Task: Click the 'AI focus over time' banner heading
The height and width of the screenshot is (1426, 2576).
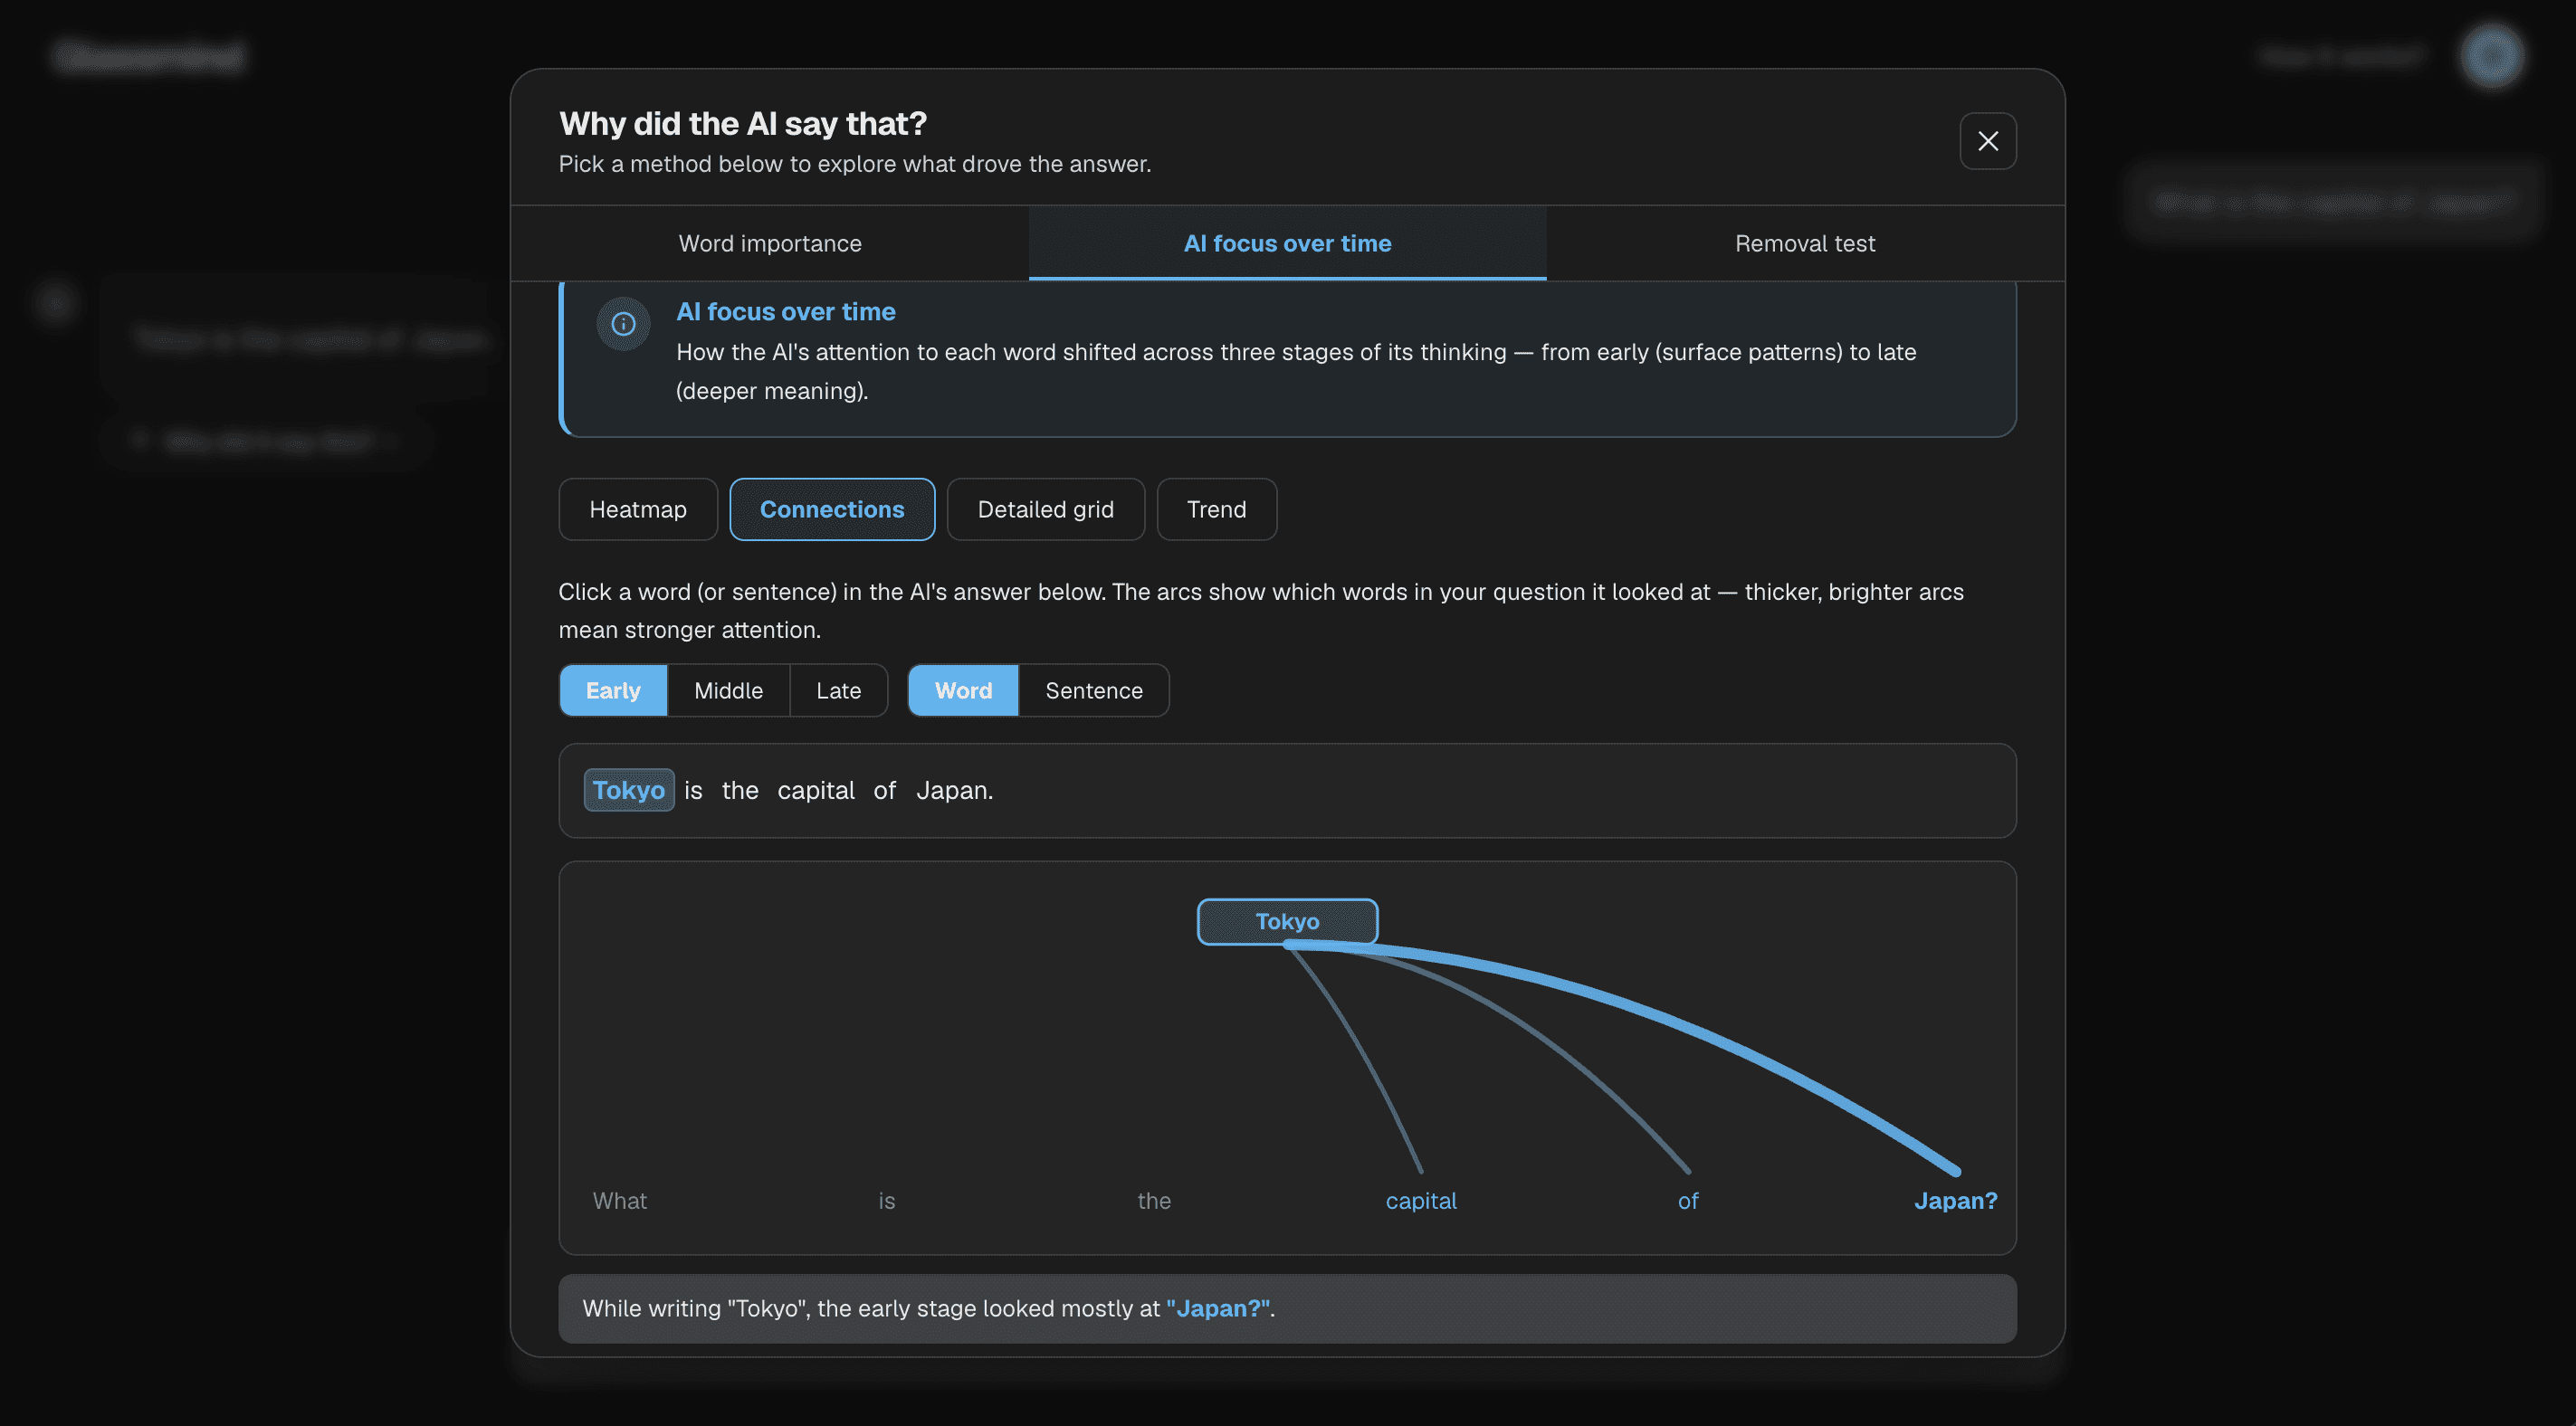Action: (785, 311)
